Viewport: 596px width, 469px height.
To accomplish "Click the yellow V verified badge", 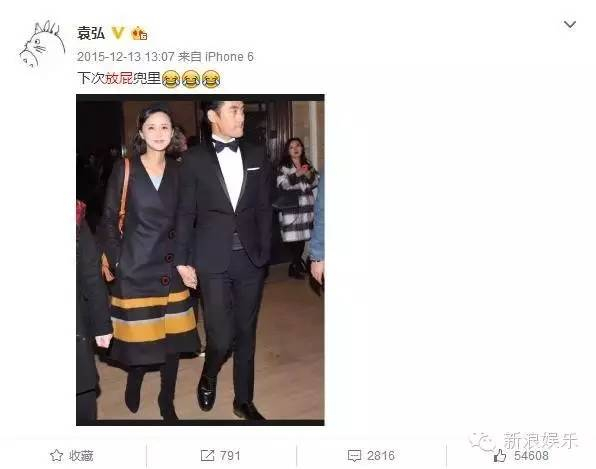I will coord(118,33).
